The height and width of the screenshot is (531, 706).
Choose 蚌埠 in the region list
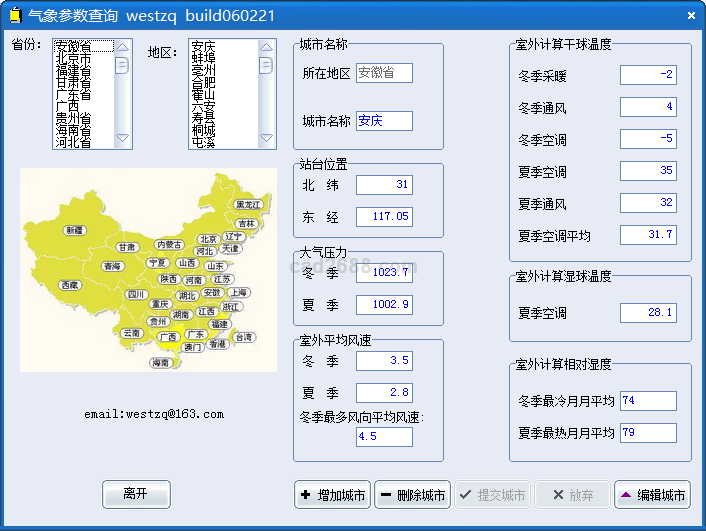[x=204, y=59]
